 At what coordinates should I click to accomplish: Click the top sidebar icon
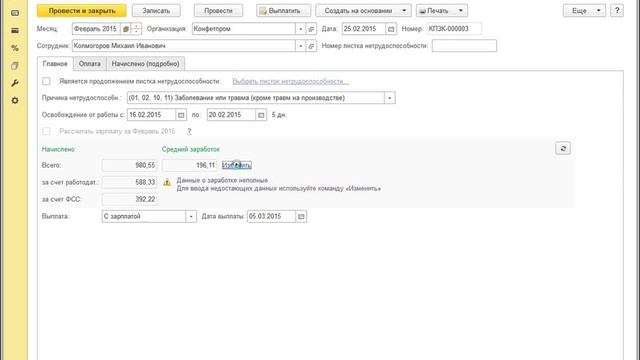[x=15, y=13]
